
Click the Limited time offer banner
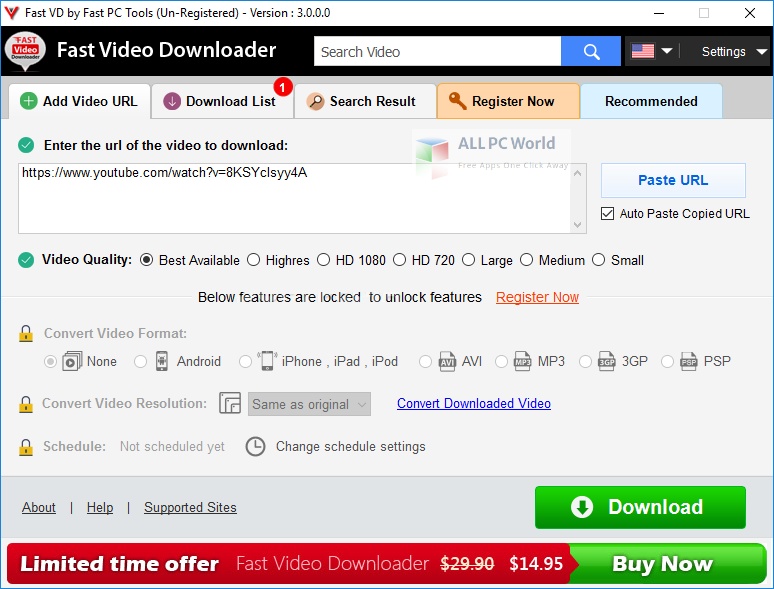288,563
